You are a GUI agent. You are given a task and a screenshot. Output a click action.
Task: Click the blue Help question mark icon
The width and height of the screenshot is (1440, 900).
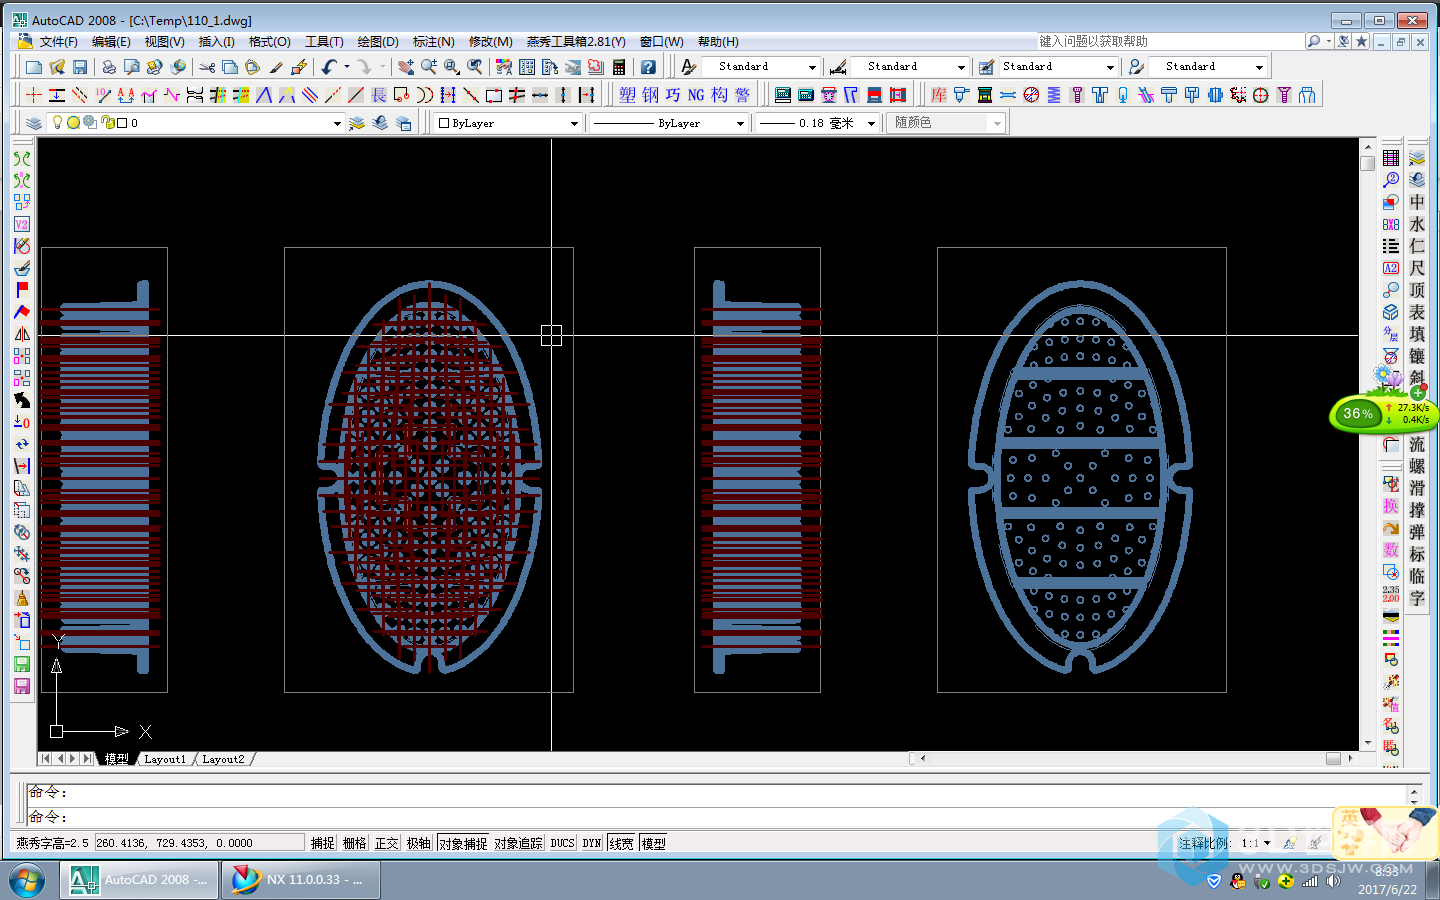tap(648, 67)
